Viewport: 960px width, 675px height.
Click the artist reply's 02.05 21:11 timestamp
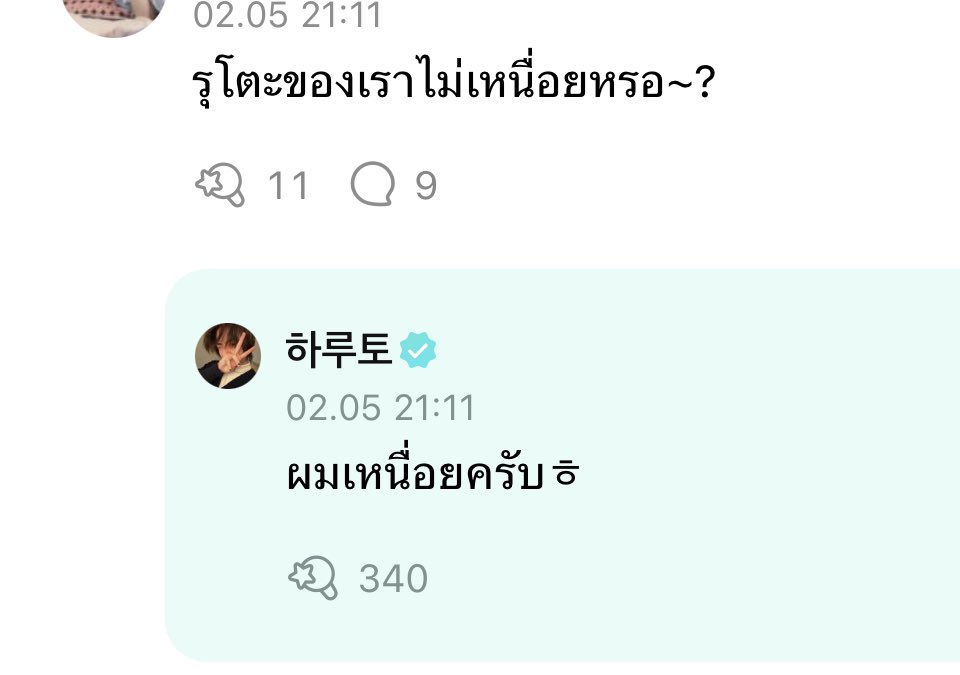tap(380, 408)
